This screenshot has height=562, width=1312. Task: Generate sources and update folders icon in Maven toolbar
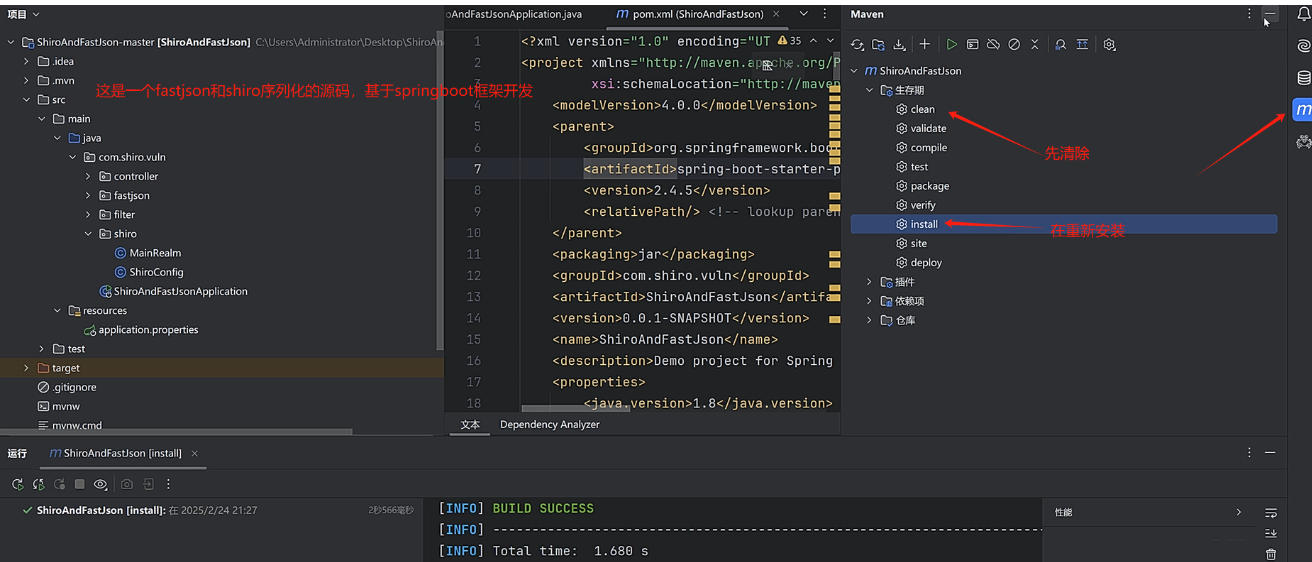click(878, 45)
